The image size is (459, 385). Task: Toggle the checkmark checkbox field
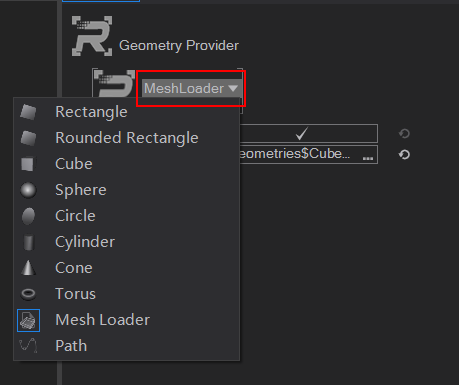coord(309,134)
